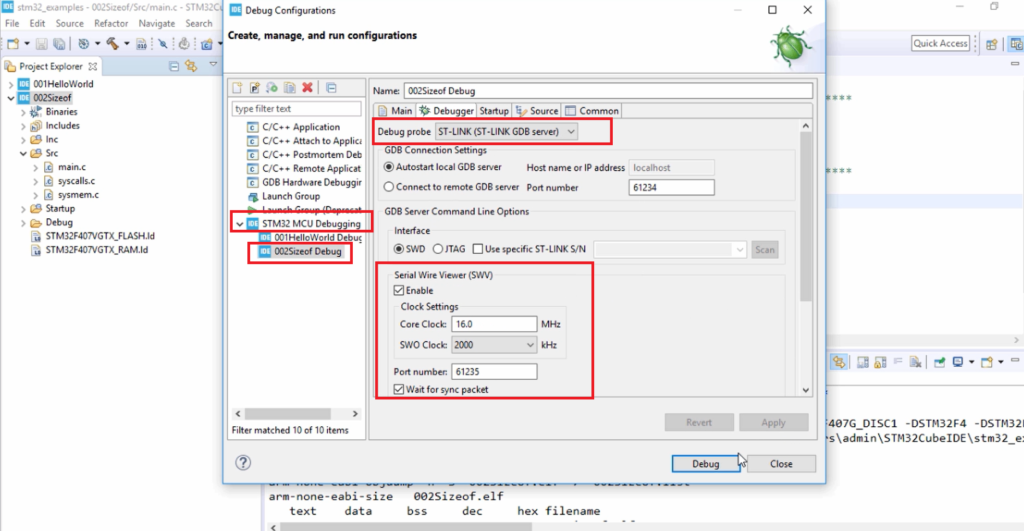Expand 001HelloWorld project node
This screenshot has height=531, width=1024.
[x=11, y=84]
